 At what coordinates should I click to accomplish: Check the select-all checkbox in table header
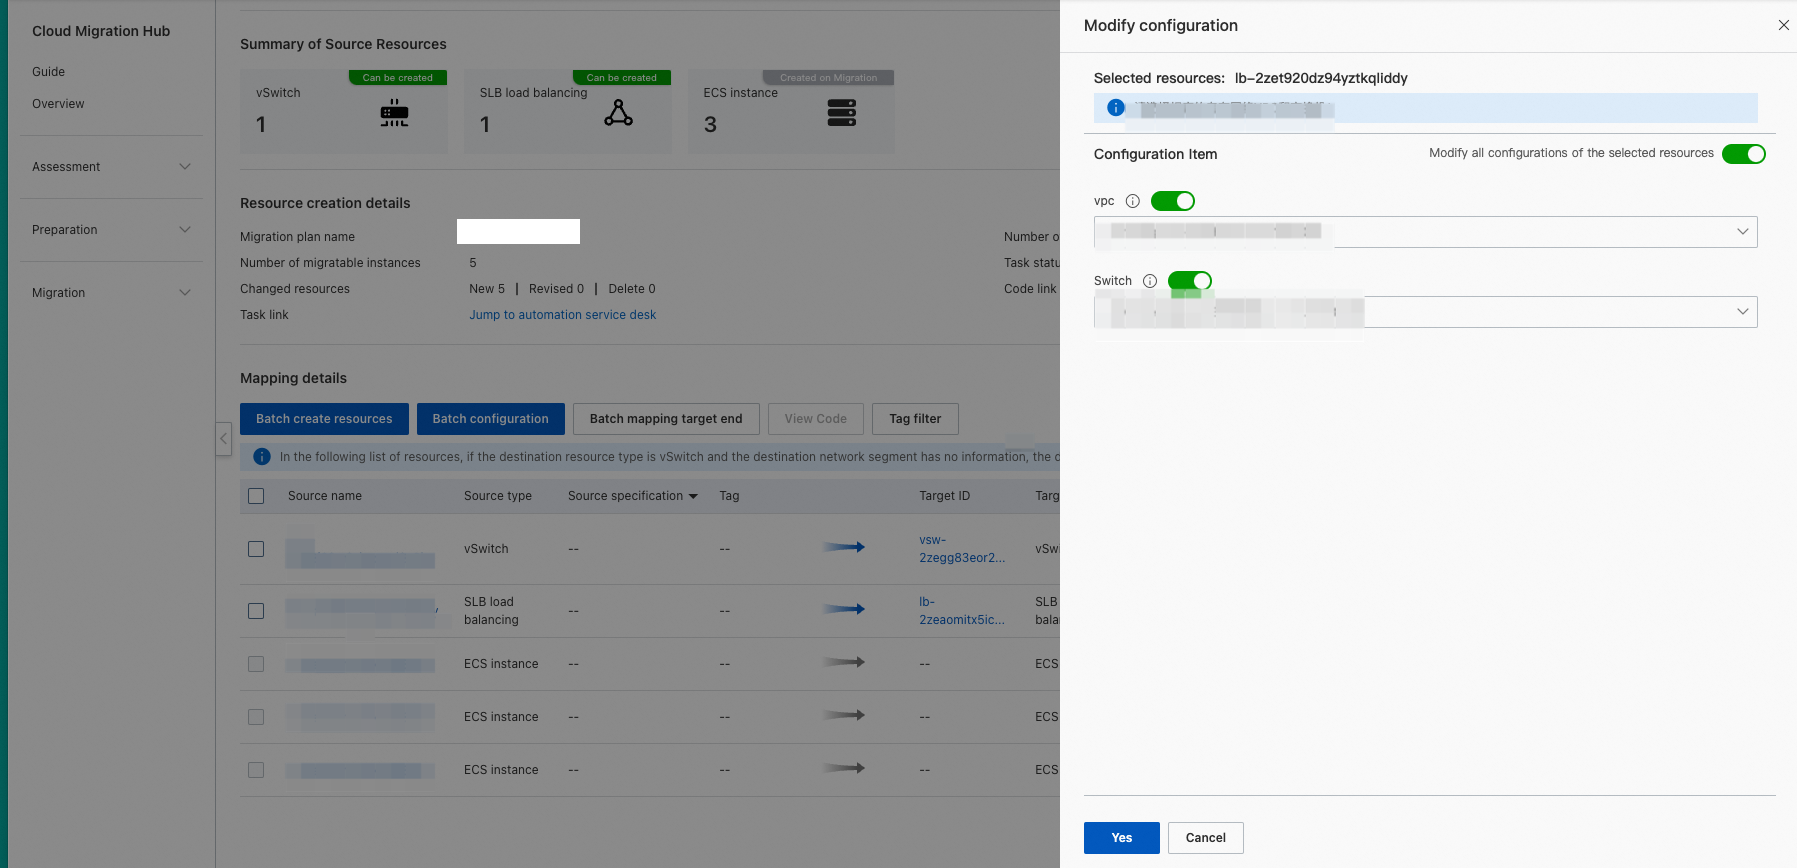pos(256,496)
